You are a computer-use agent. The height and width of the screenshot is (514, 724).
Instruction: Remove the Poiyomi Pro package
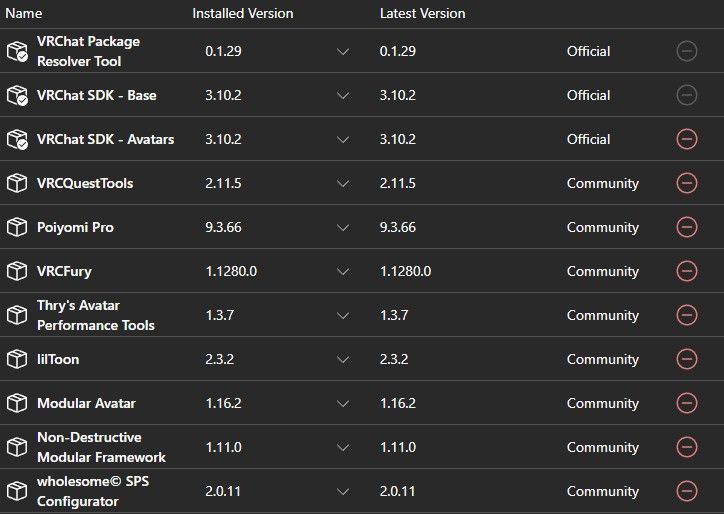click(687, 227)
